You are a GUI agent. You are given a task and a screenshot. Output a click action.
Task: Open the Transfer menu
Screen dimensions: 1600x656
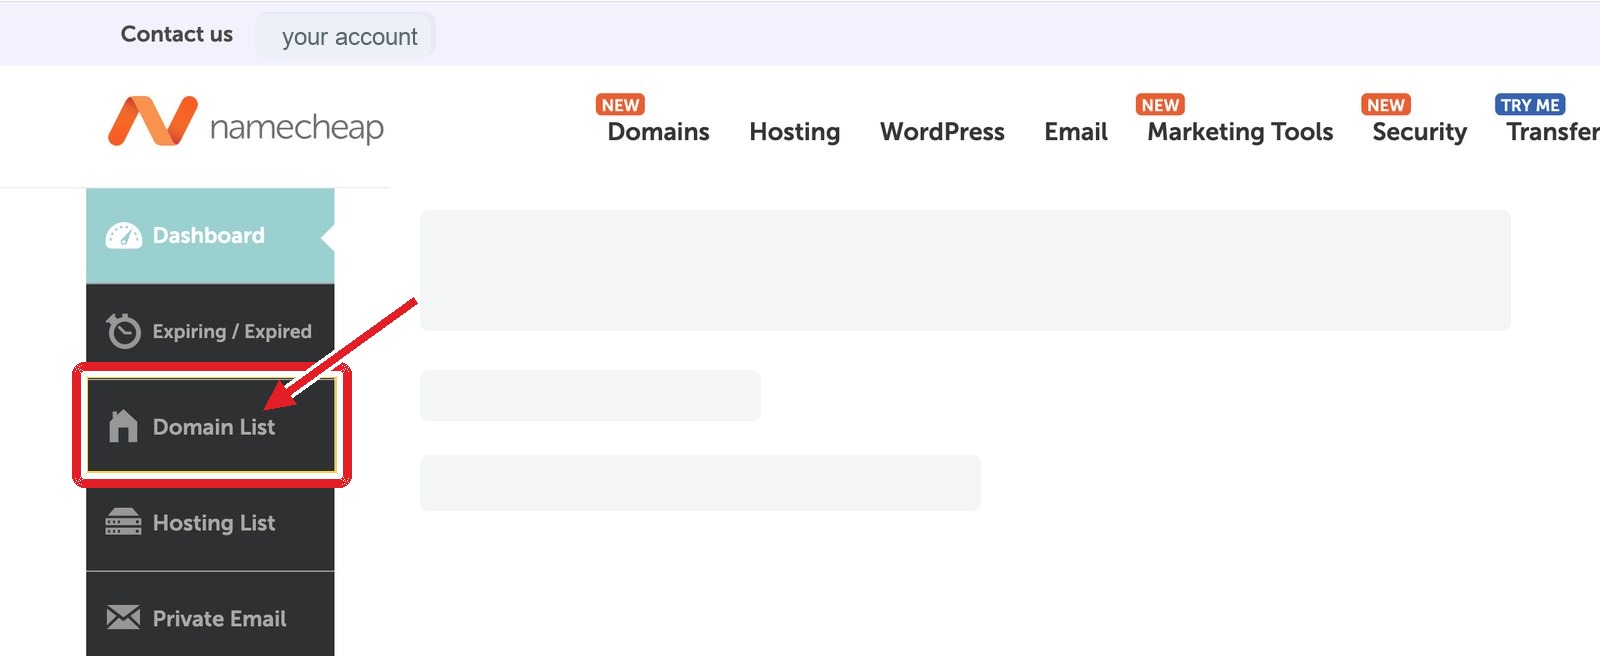tap(1553, 132)
